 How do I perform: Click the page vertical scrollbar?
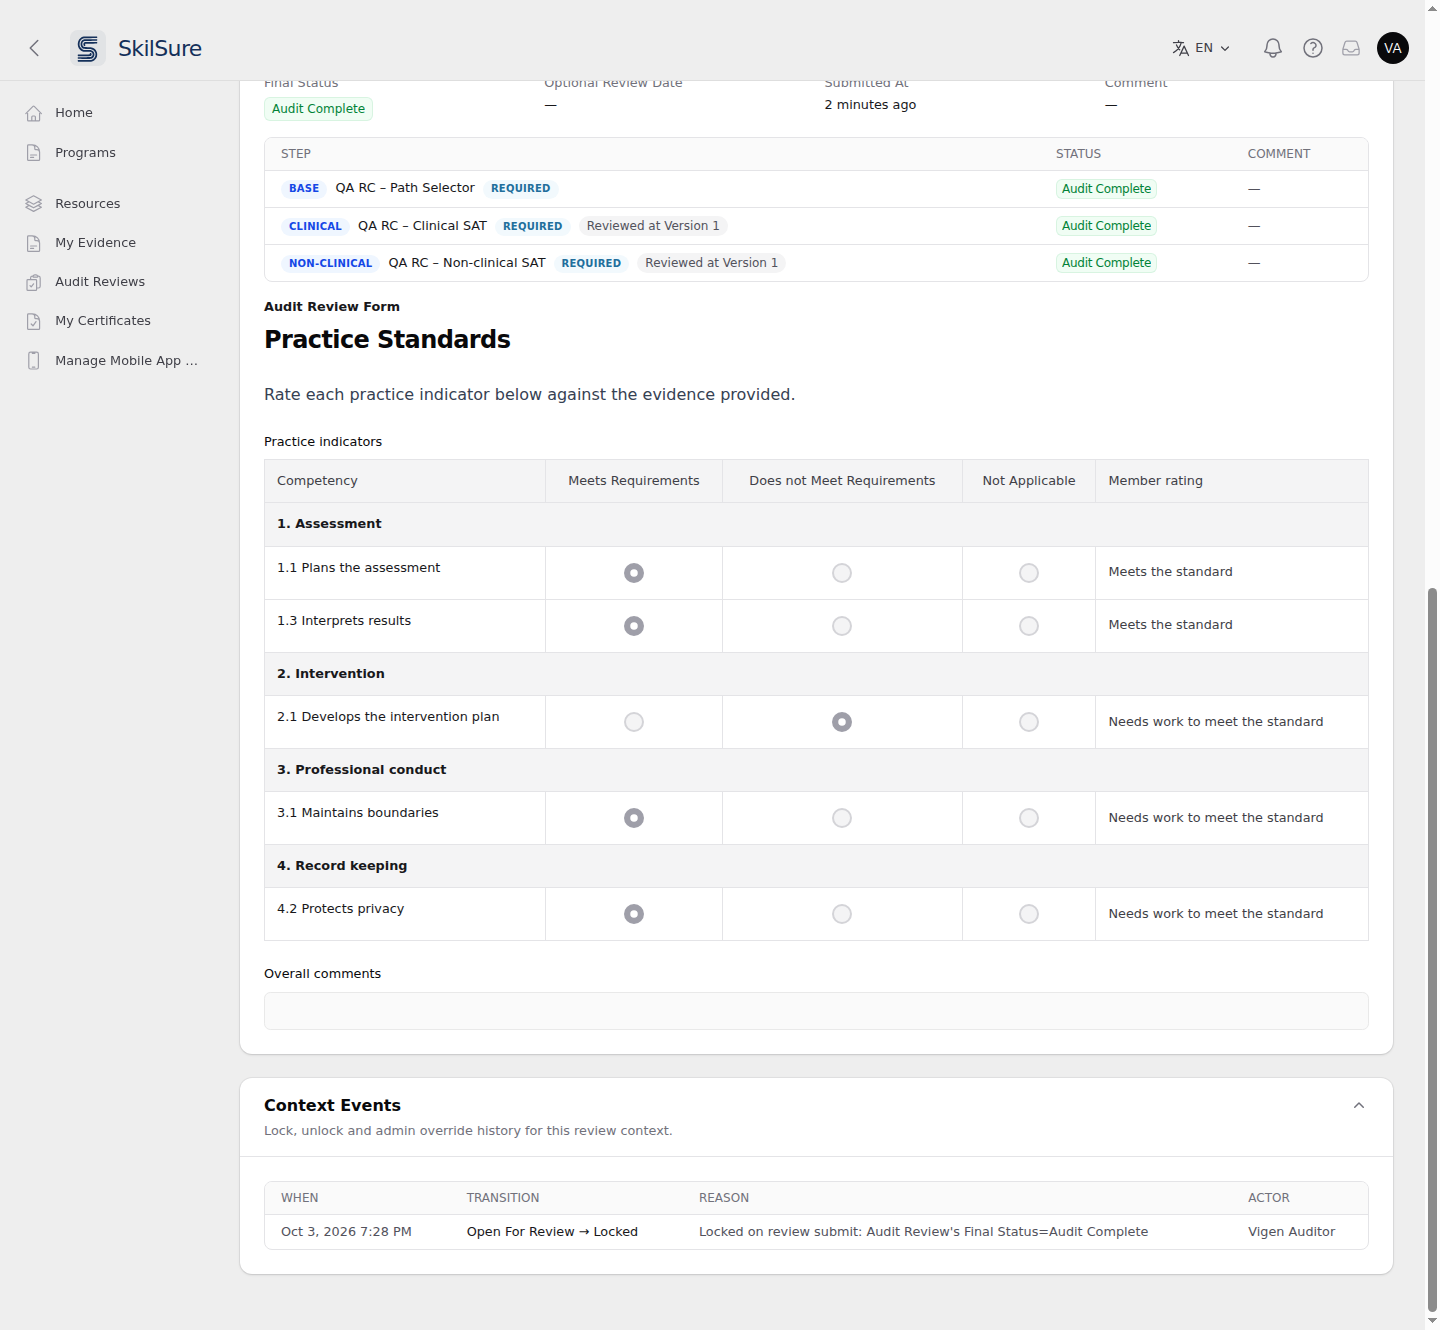(x=1432, y=950)
